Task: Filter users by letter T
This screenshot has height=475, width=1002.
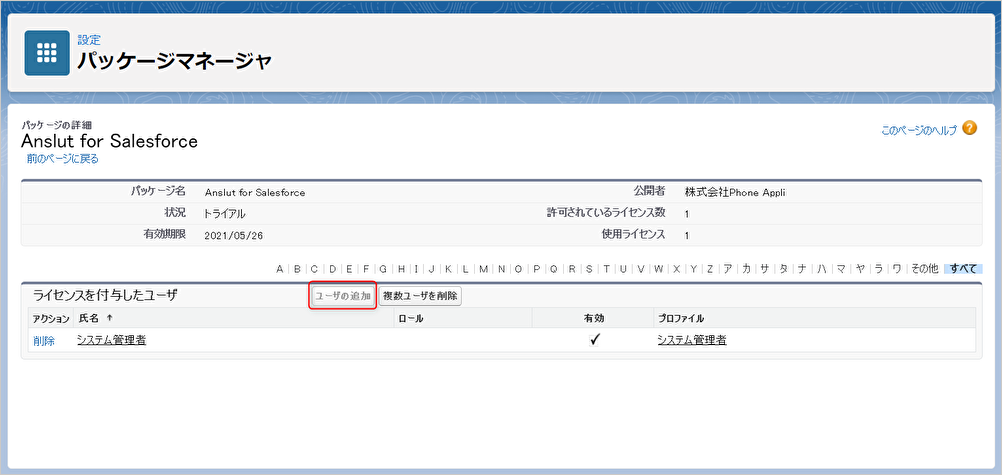Action: click(x=606, y=269)
